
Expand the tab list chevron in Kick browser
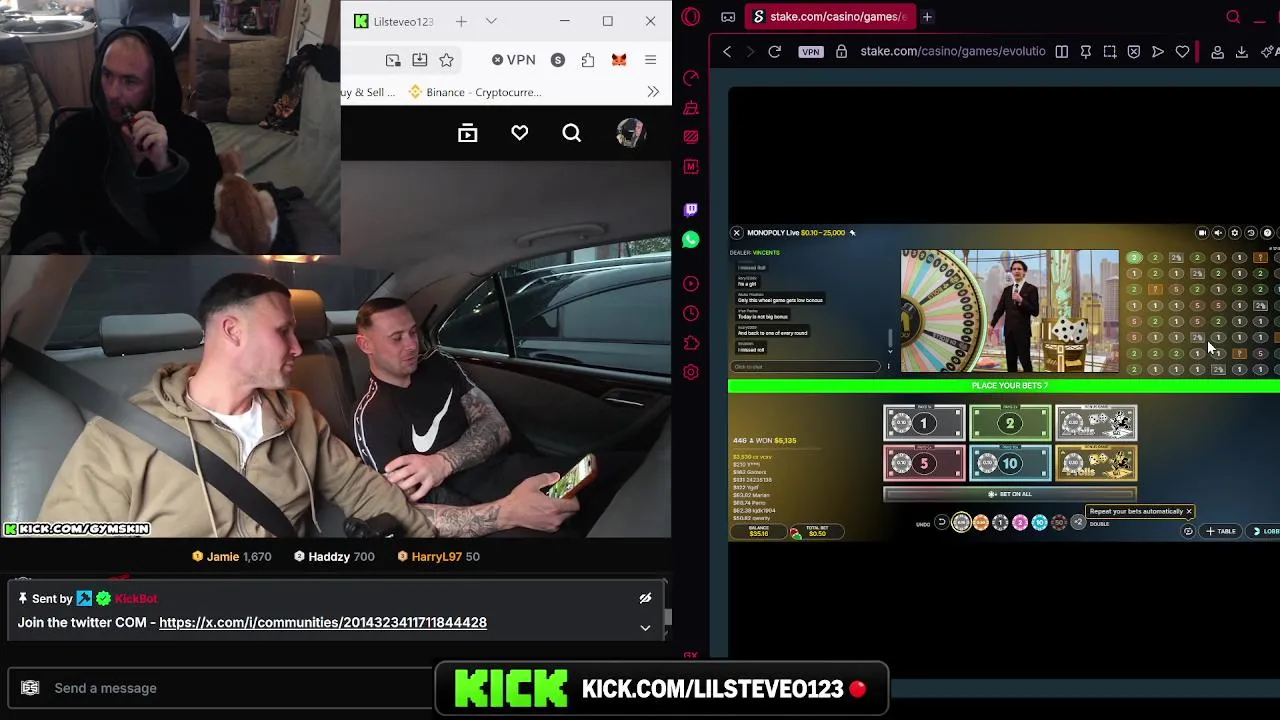(491, 21)
